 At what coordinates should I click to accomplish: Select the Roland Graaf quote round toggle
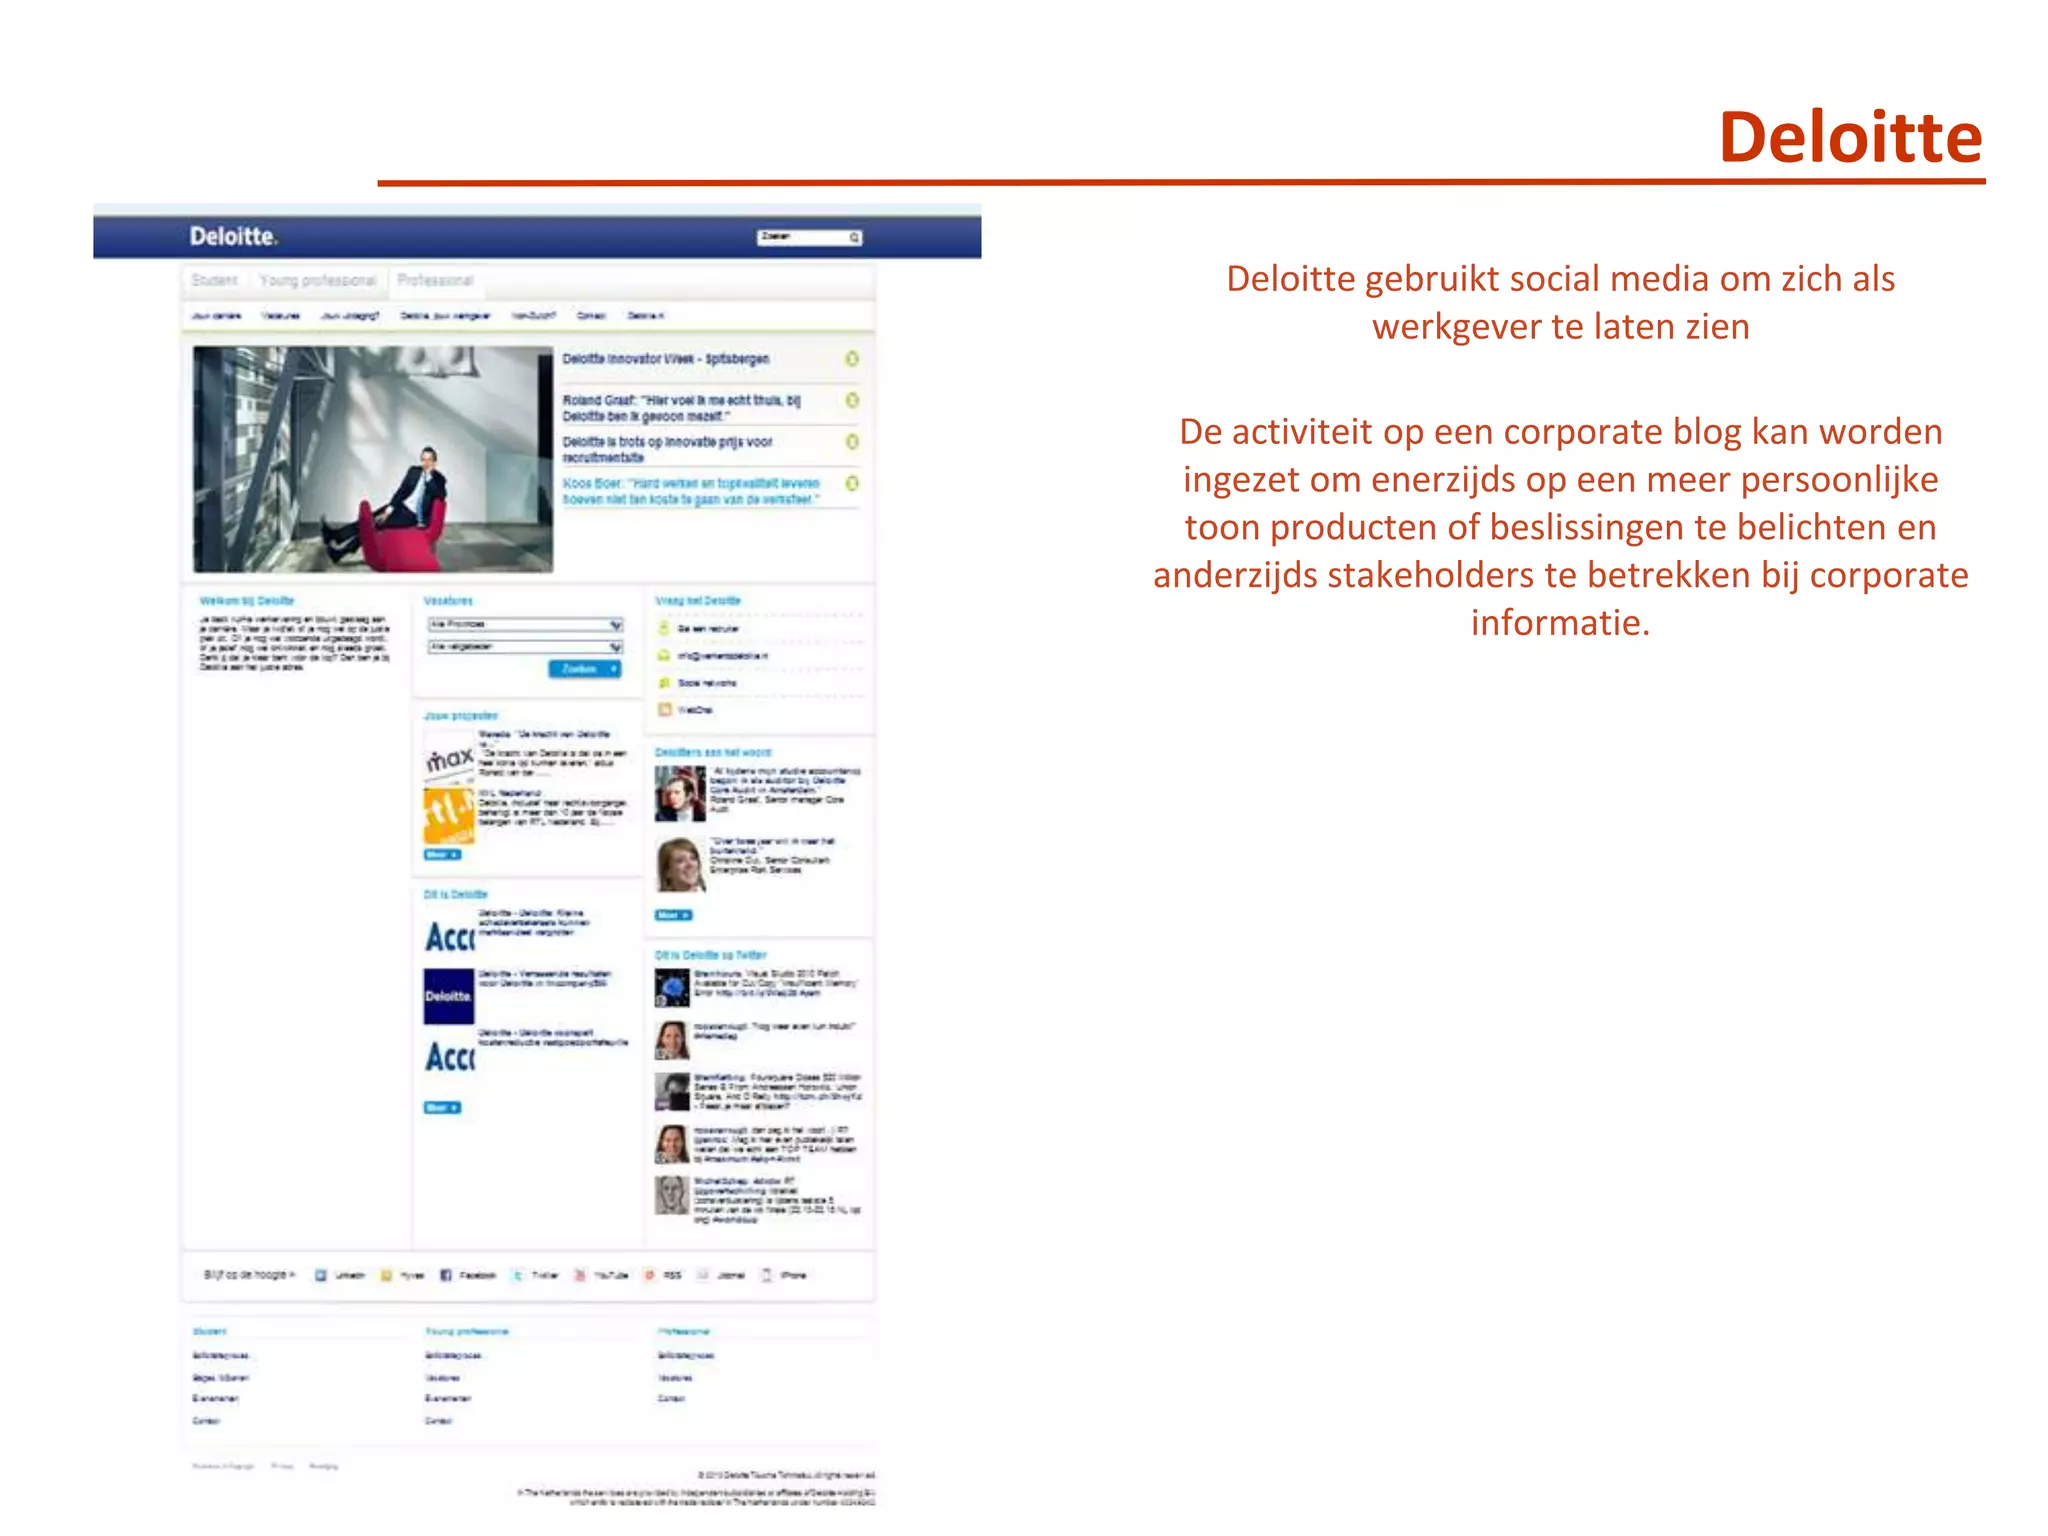[852, 401]
